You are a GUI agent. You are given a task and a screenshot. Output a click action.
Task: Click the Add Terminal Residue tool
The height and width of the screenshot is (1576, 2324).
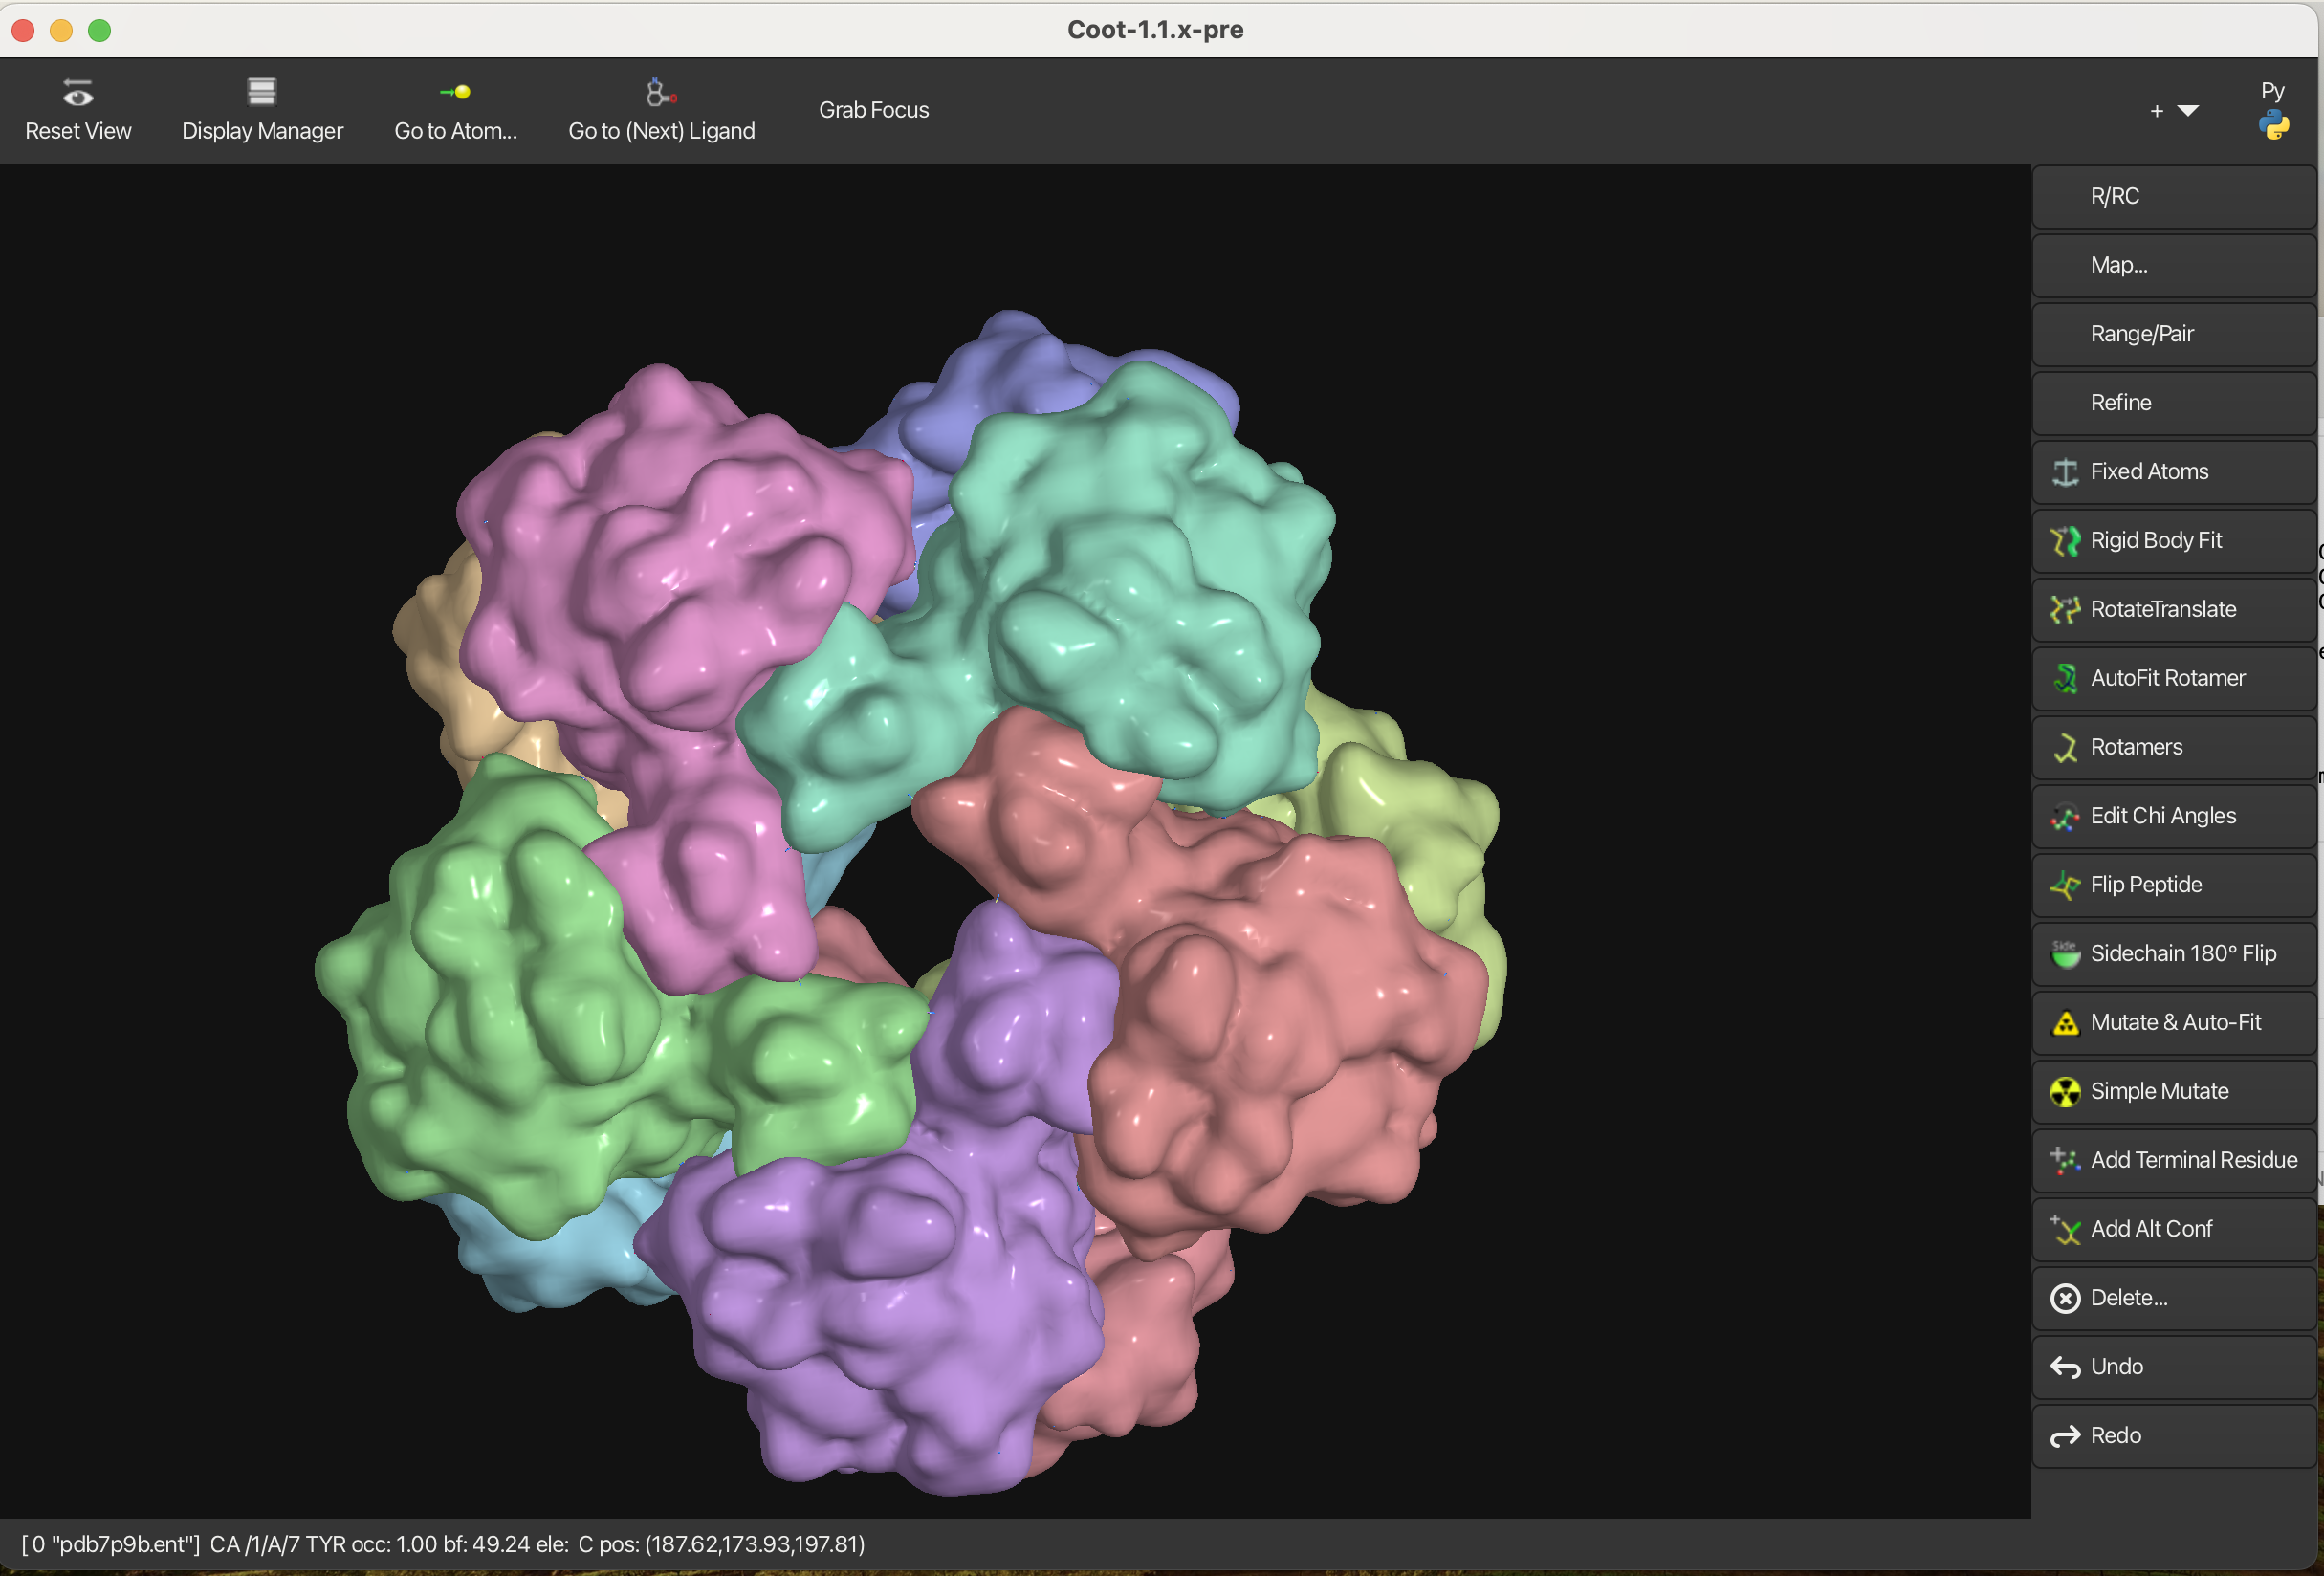[x=2174, y=1161]
